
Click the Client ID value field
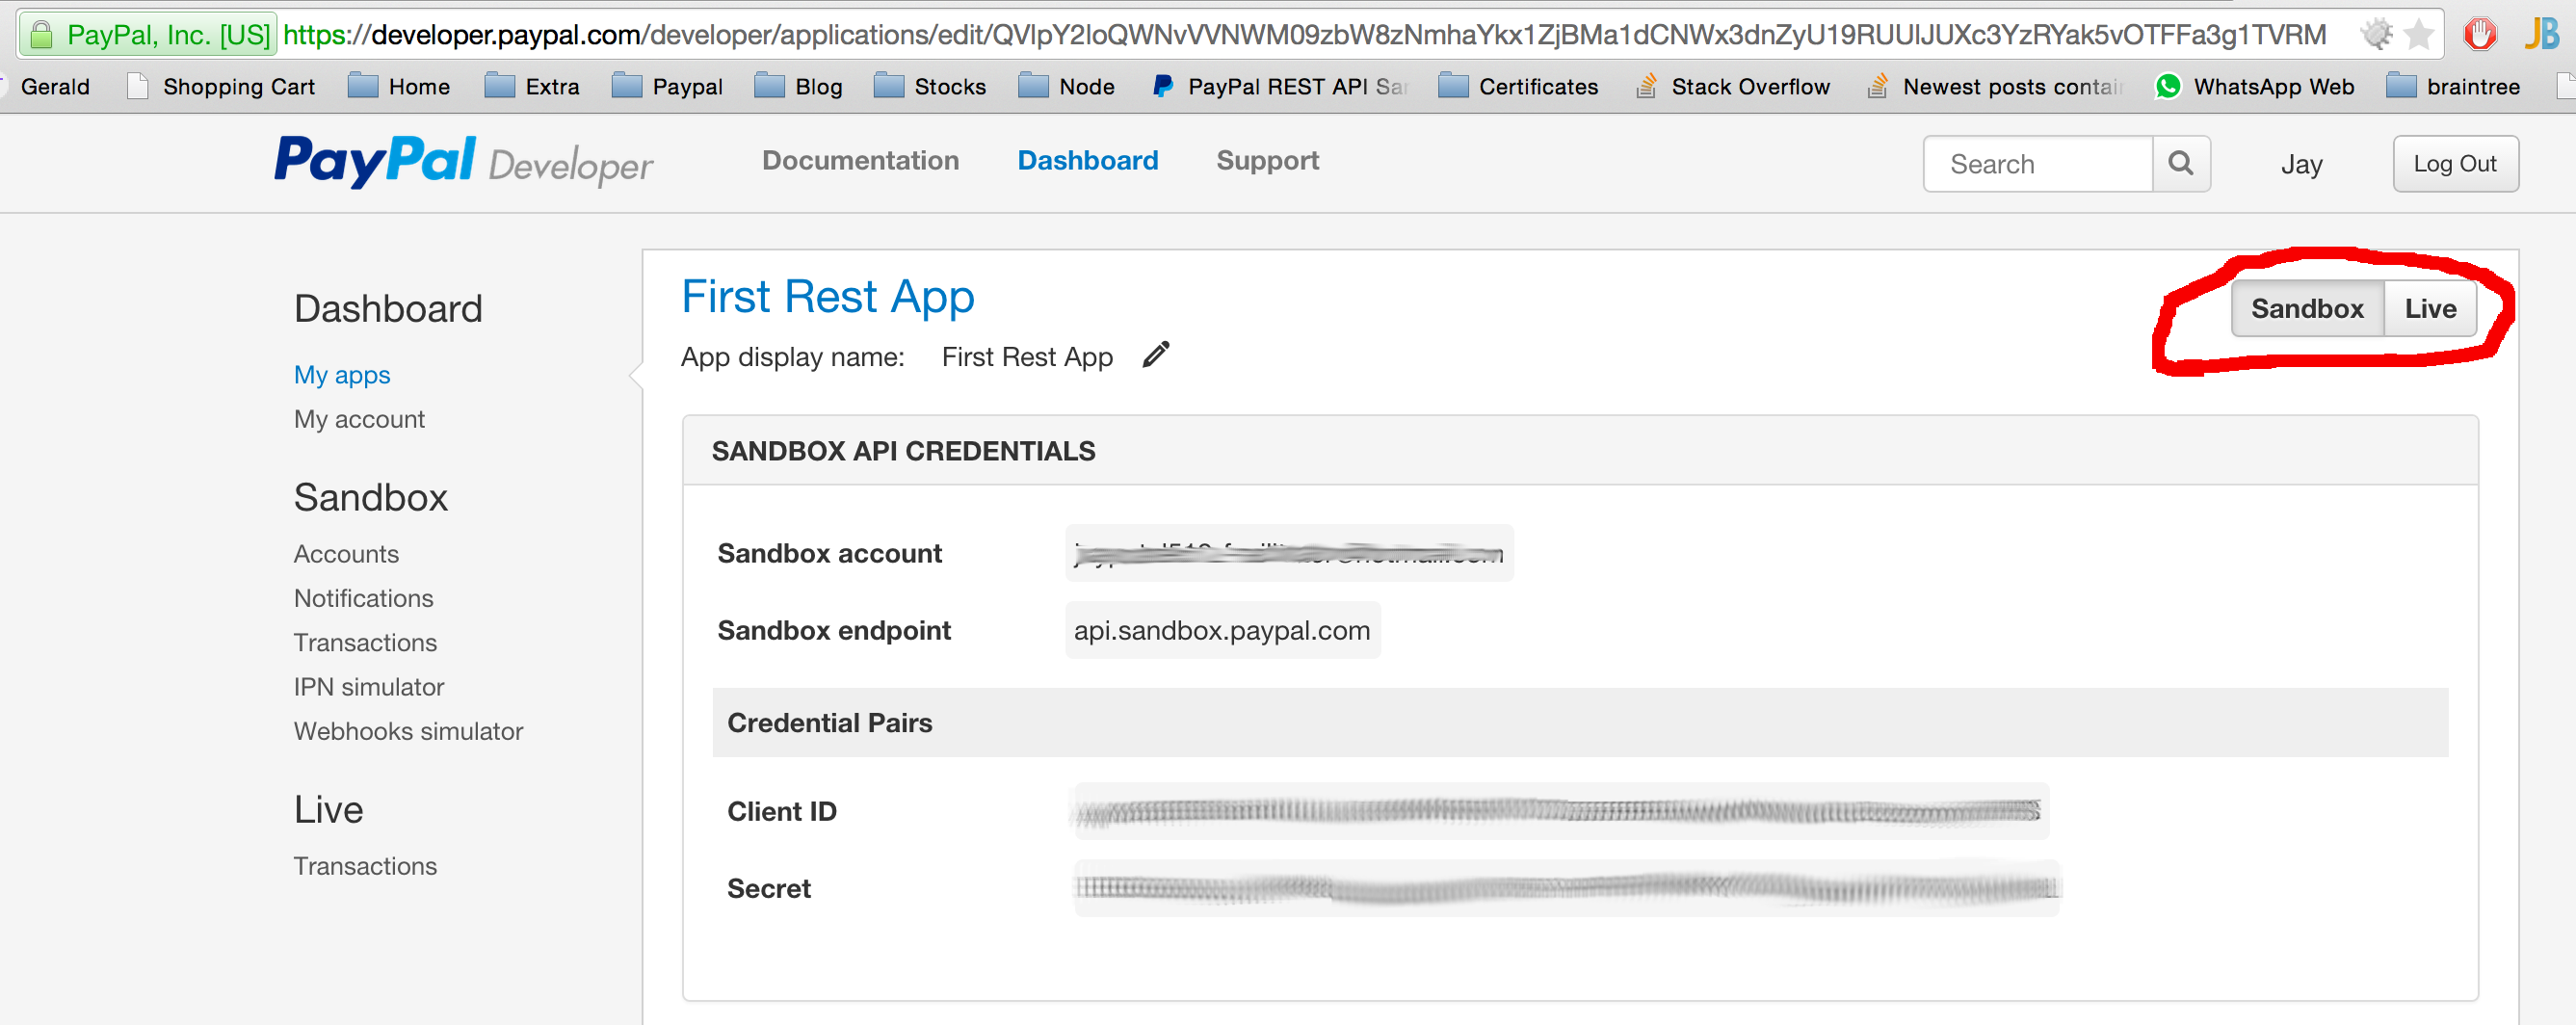click(x=1559, y=811)
